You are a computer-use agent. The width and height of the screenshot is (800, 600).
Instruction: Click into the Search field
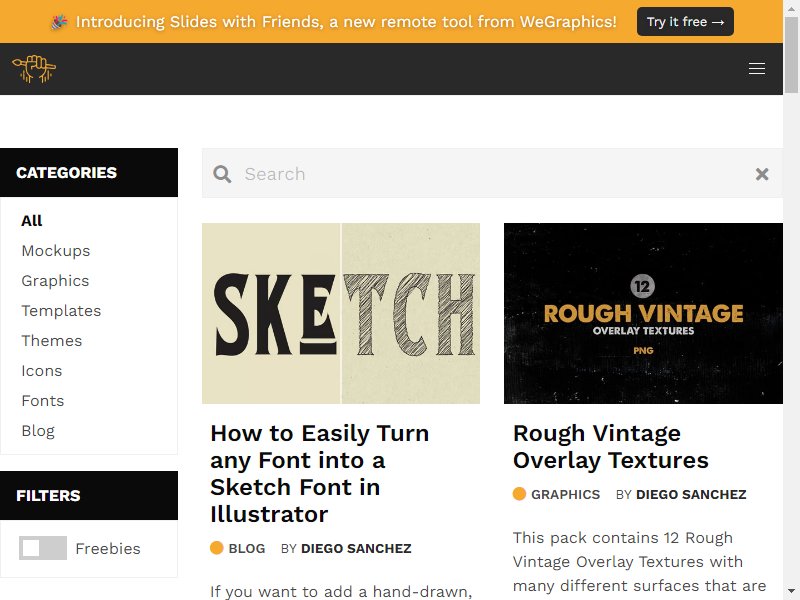coord(492,173)
